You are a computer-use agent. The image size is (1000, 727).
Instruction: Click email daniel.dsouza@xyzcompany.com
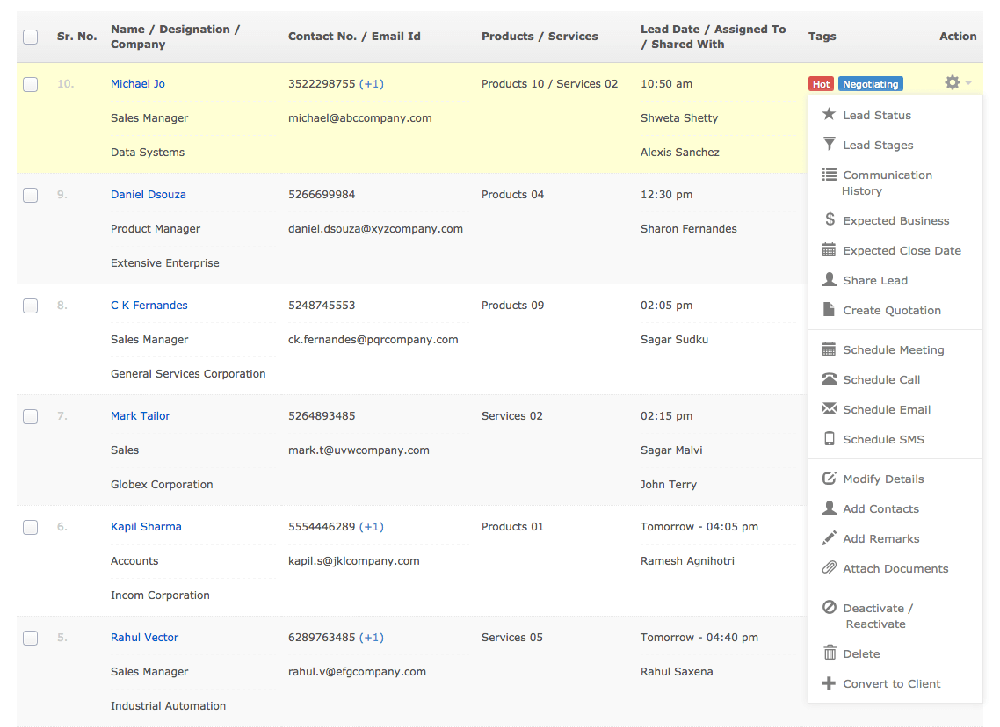pyautogui.click(x=375, y=228)
